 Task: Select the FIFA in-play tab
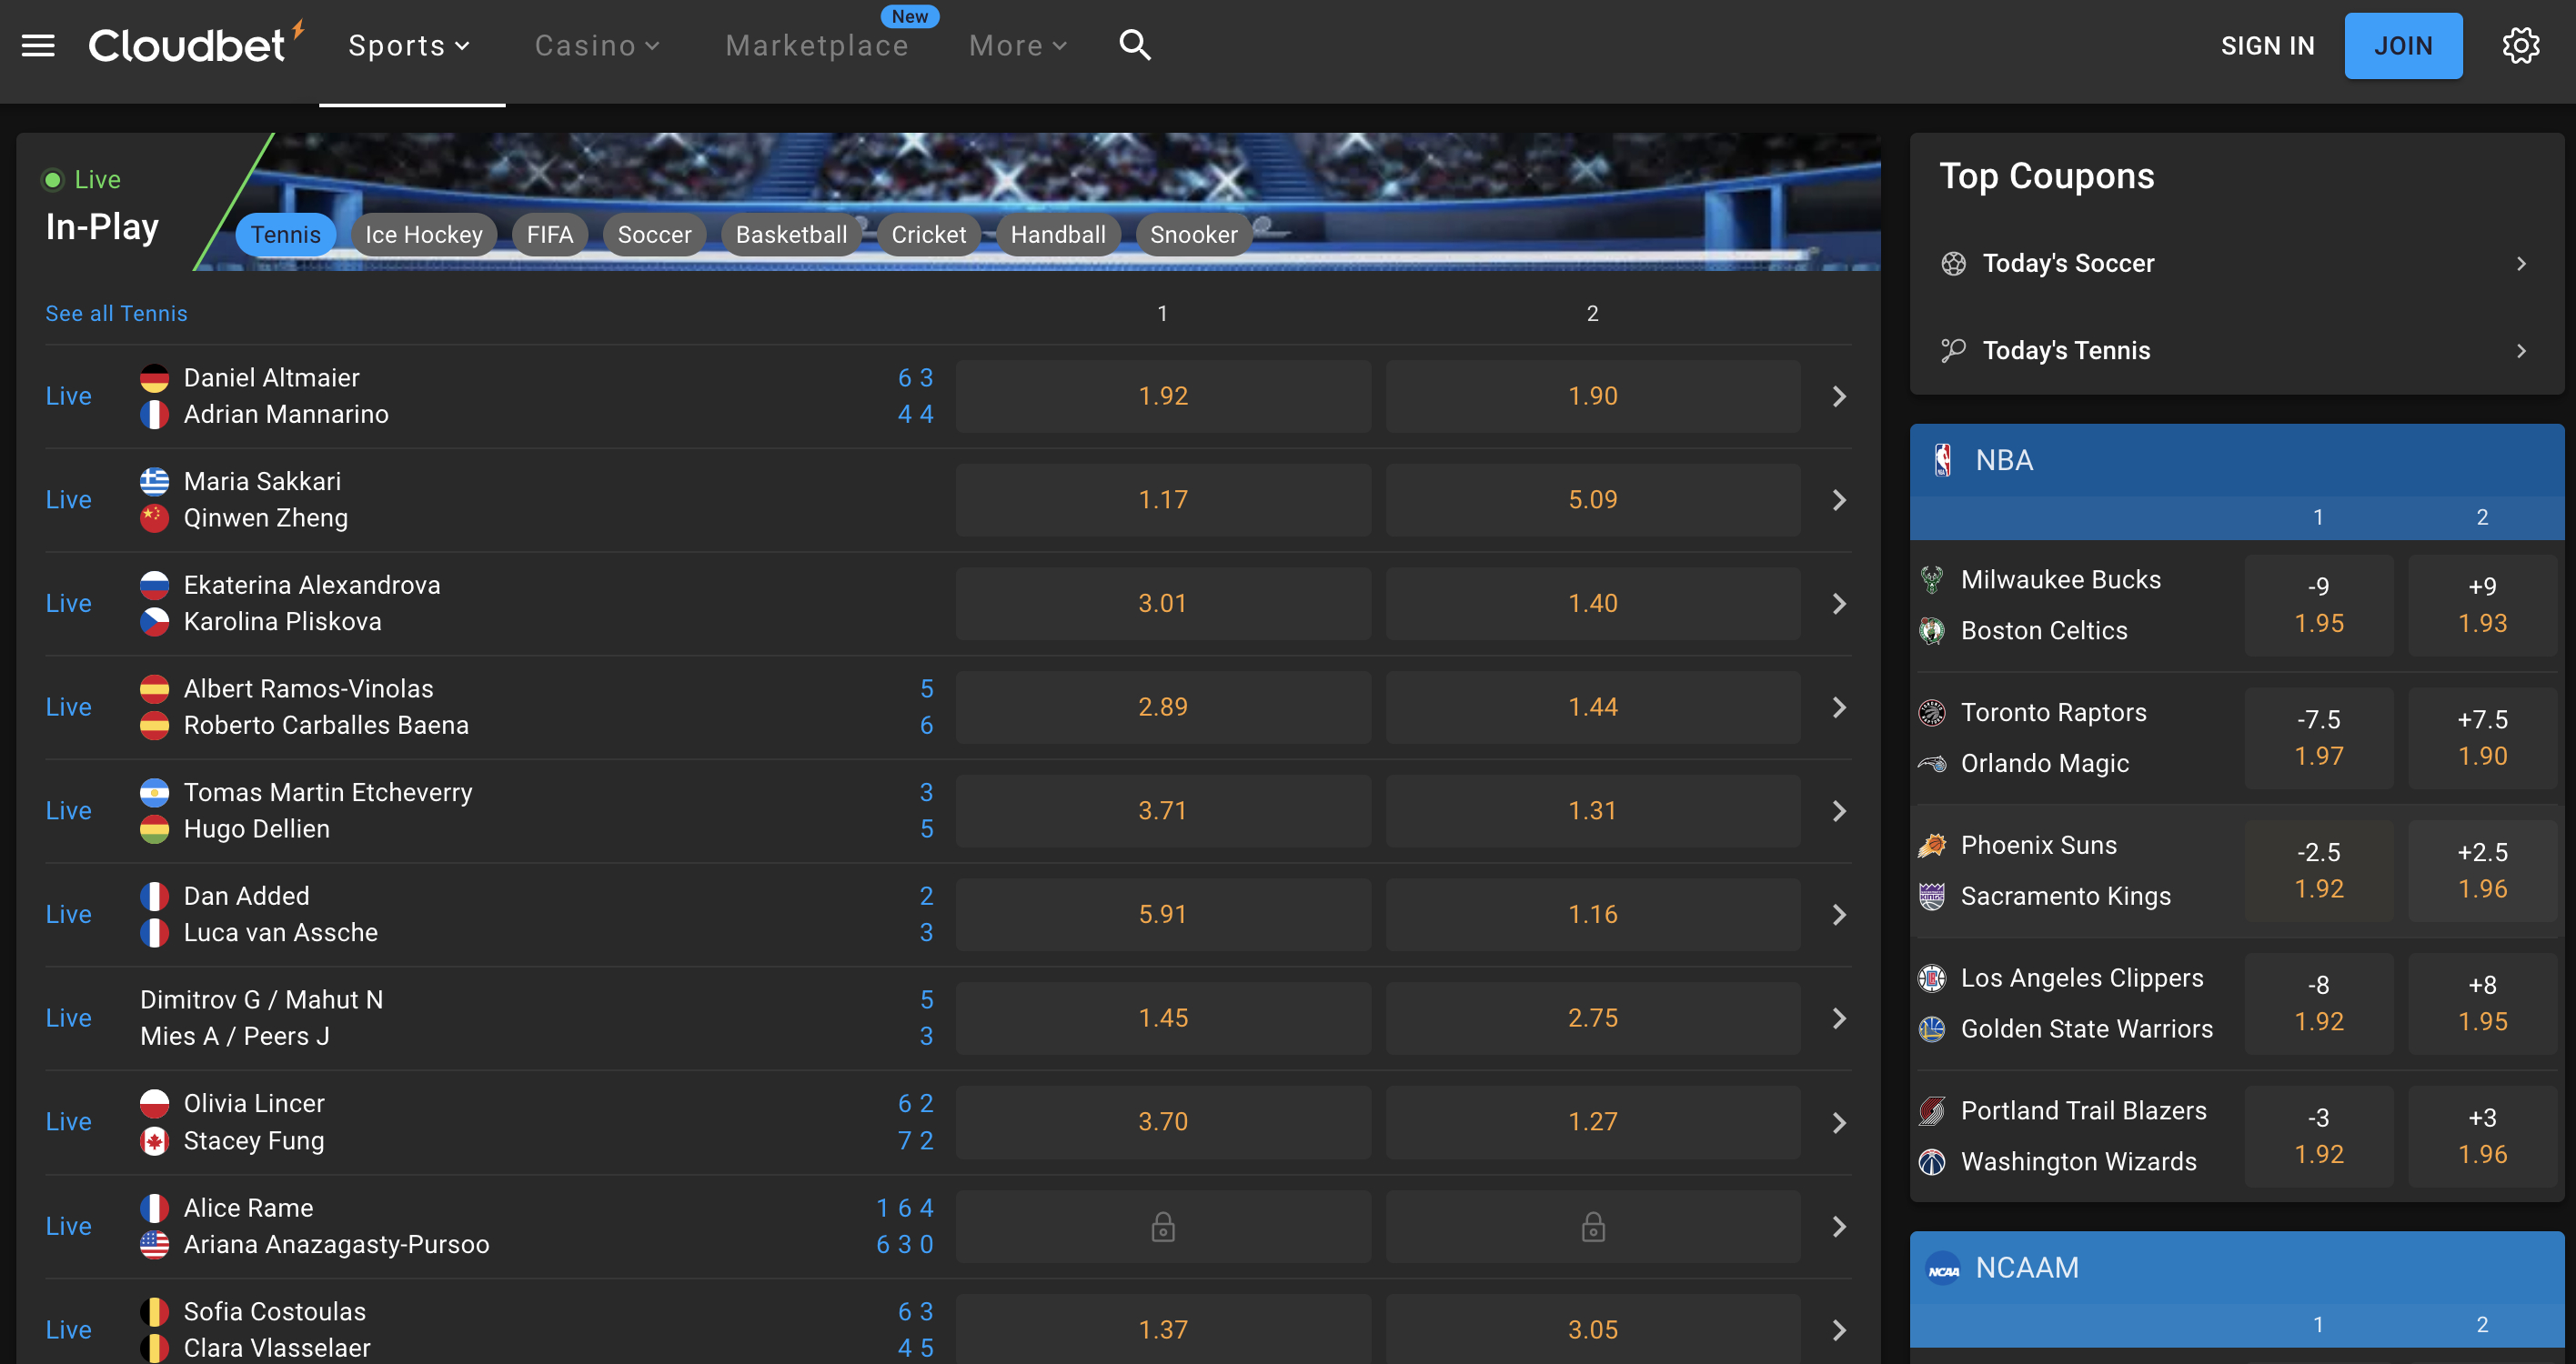pyautogui.click(x=550, y=235)
